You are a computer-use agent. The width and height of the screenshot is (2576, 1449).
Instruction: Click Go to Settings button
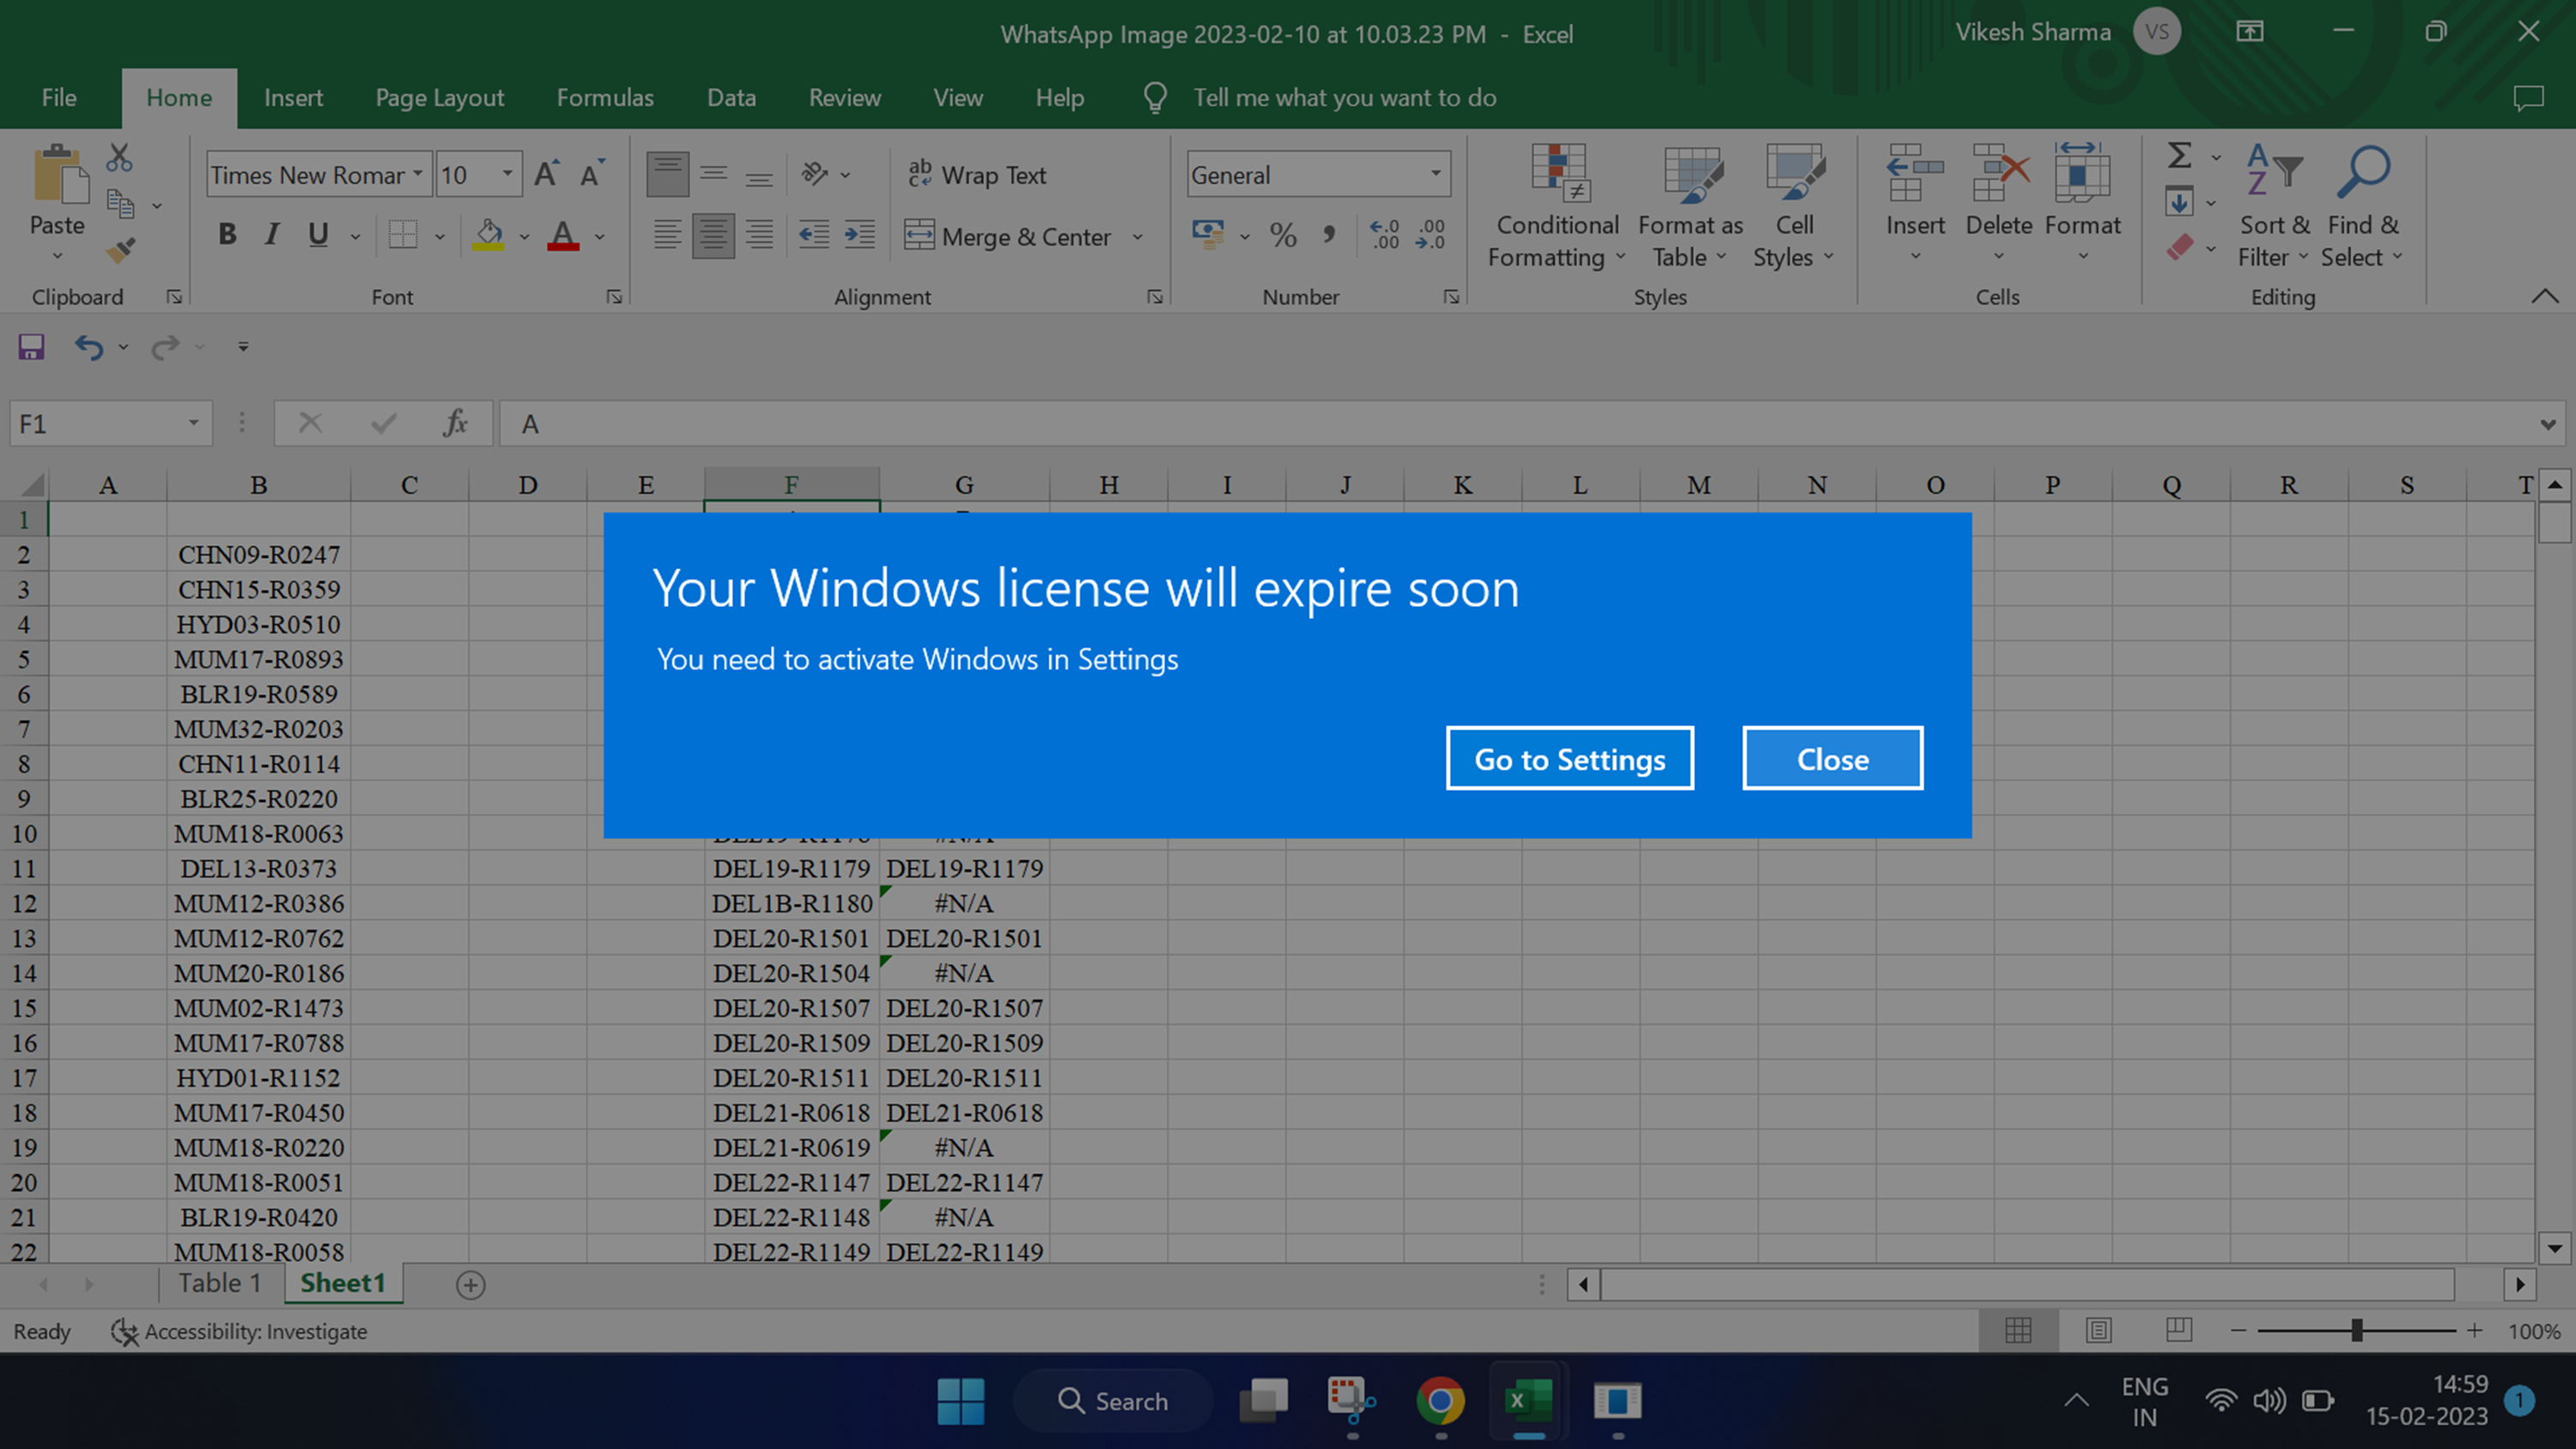tap(1570, 759)
